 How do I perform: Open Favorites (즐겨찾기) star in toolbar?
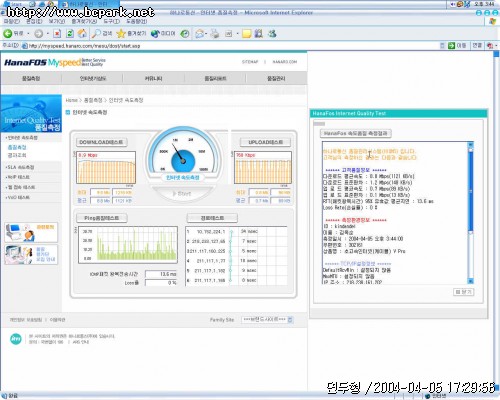tap(131, 34)
